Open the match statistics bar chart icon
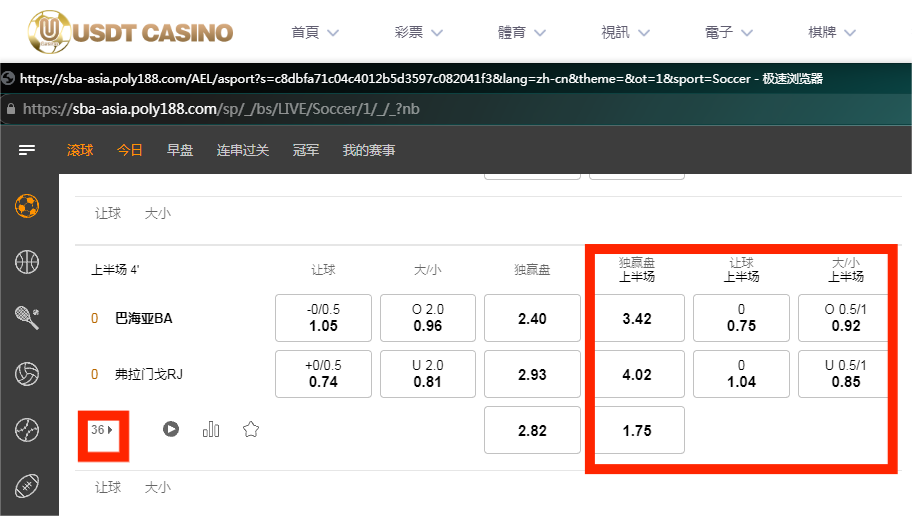The height and width of the screenshot is (516, 912). coord(211,429)
